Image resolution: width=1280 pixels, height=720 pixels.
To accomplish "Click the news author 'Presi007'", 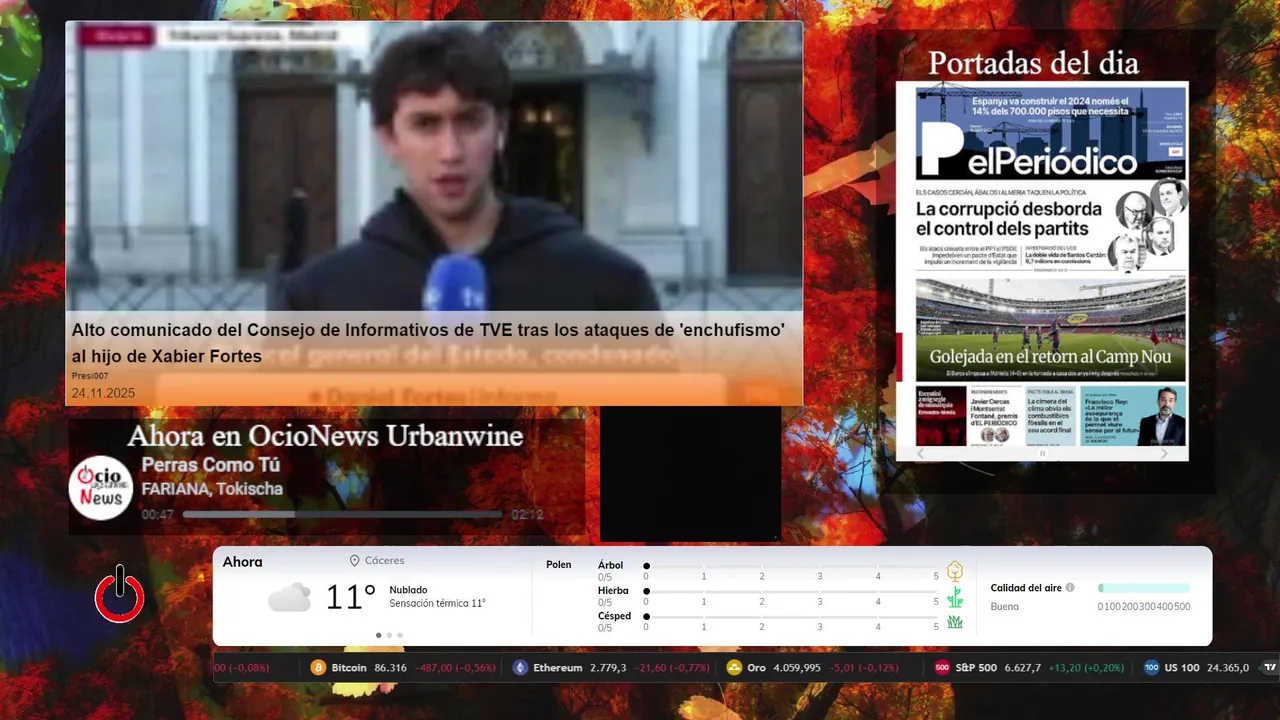I will [90, 376].
